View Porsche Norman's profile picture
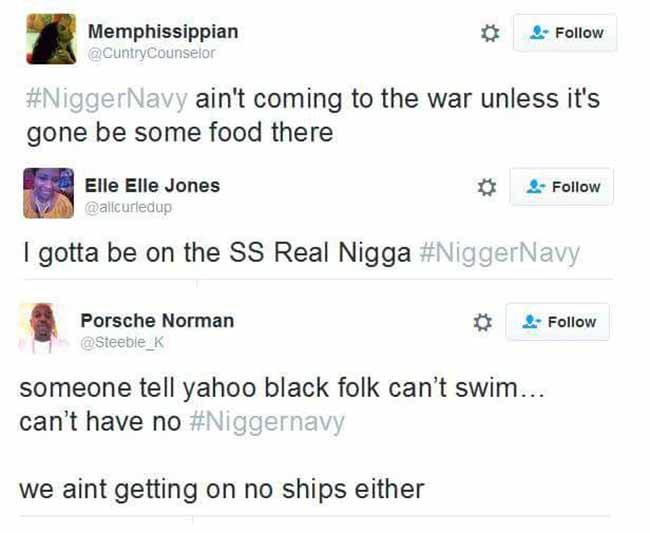Viewport: 650px width, 533px height. pyautogui.click(x=43, y=328)
